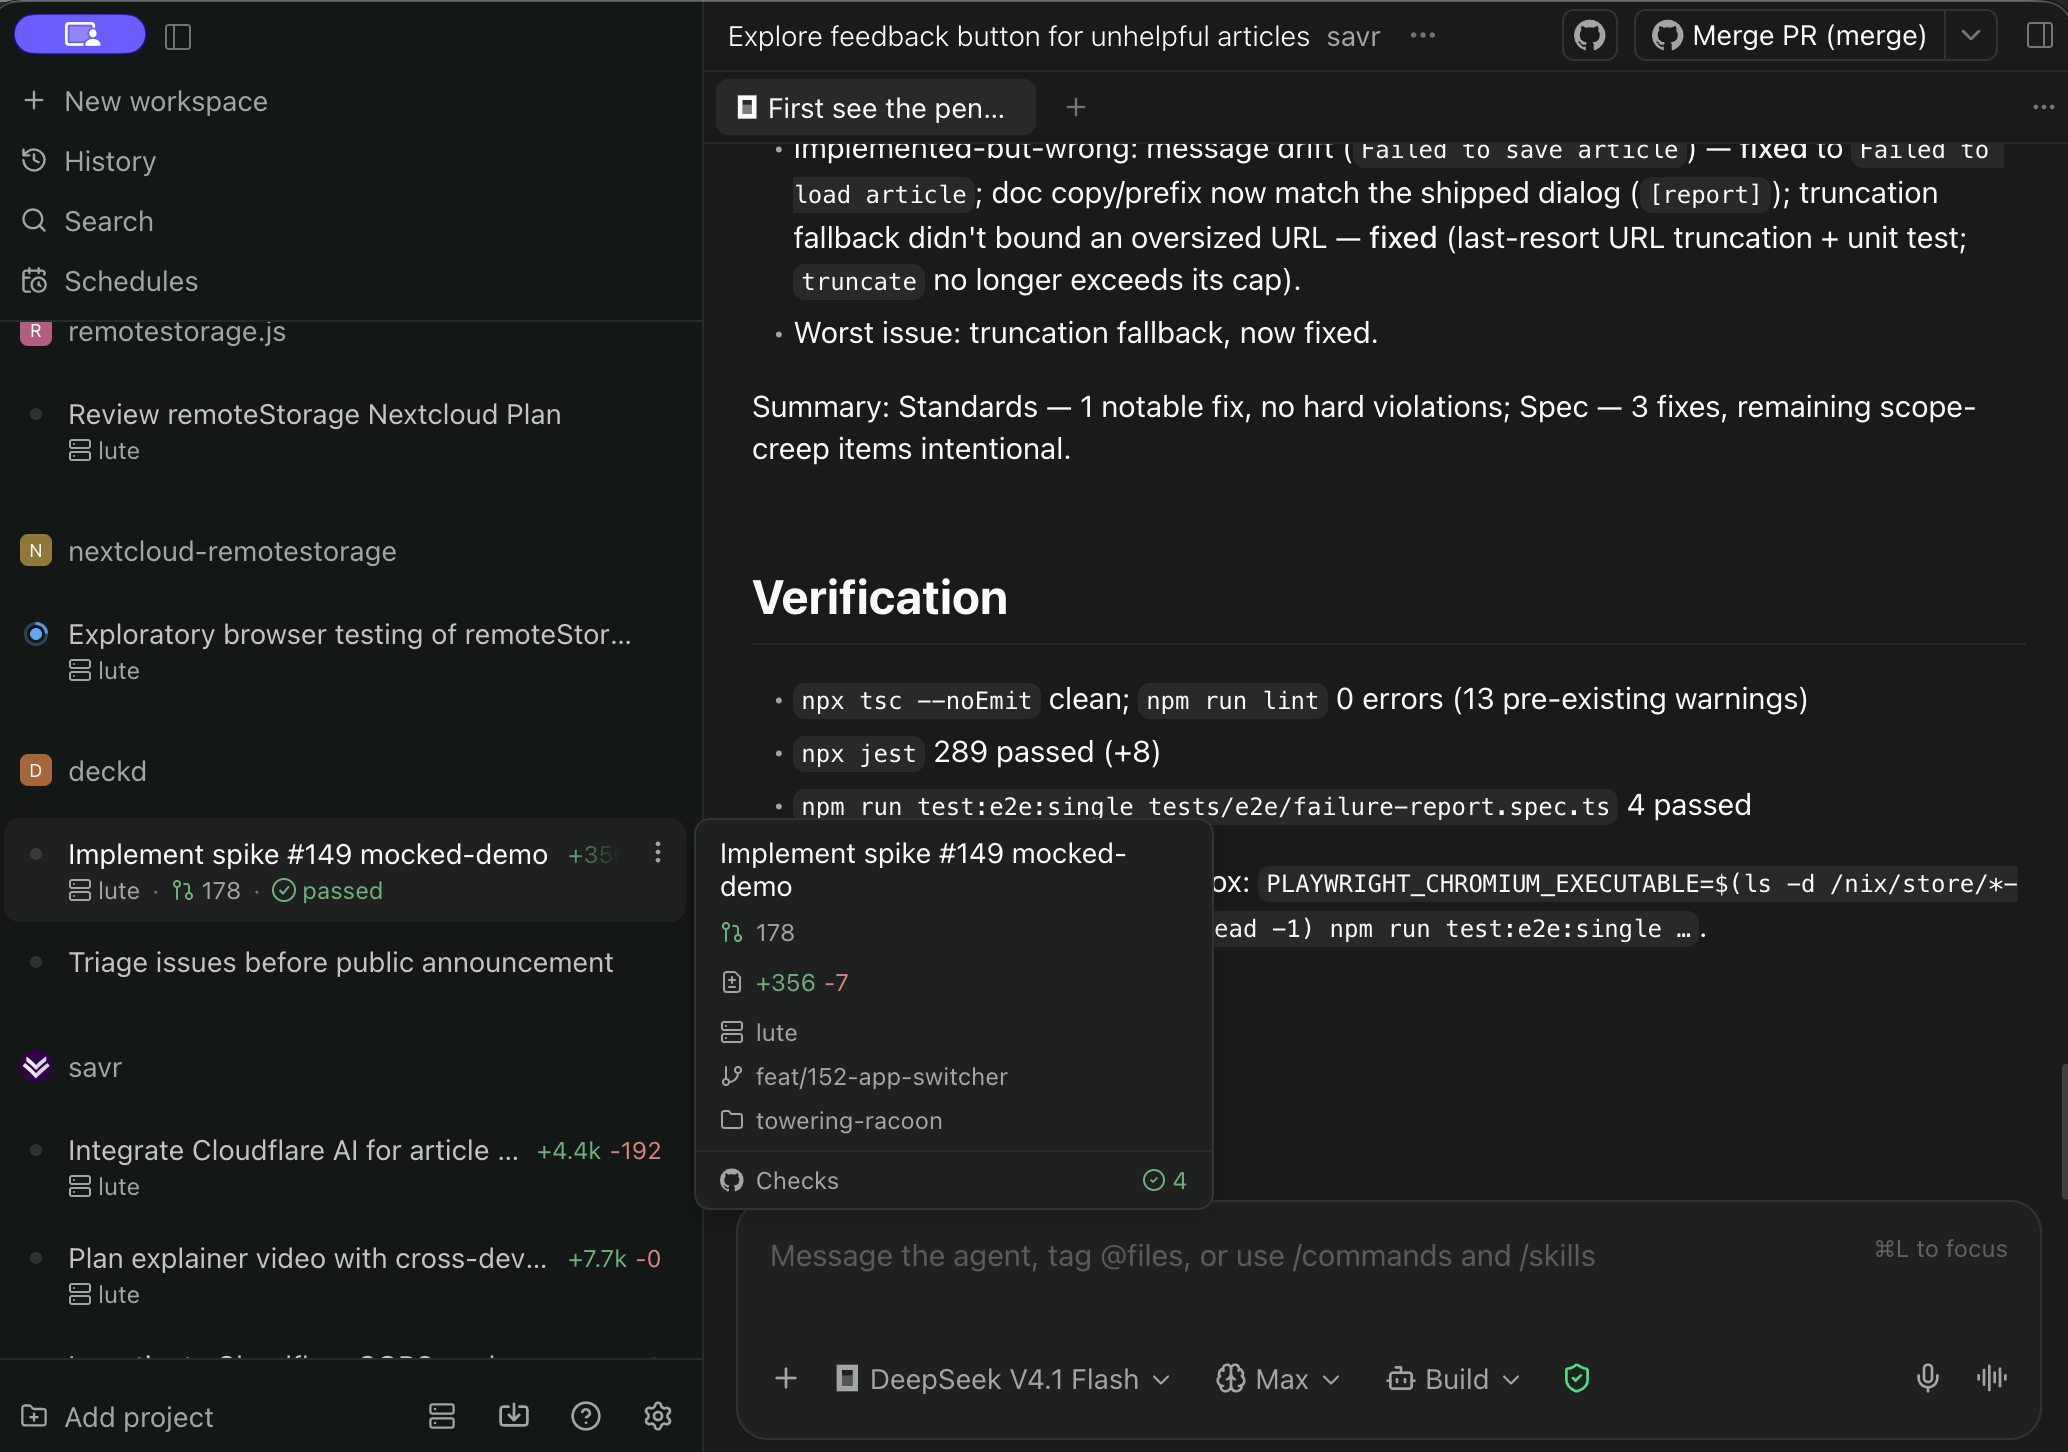Click the import download icon in footer

[x=514, y=1416]
